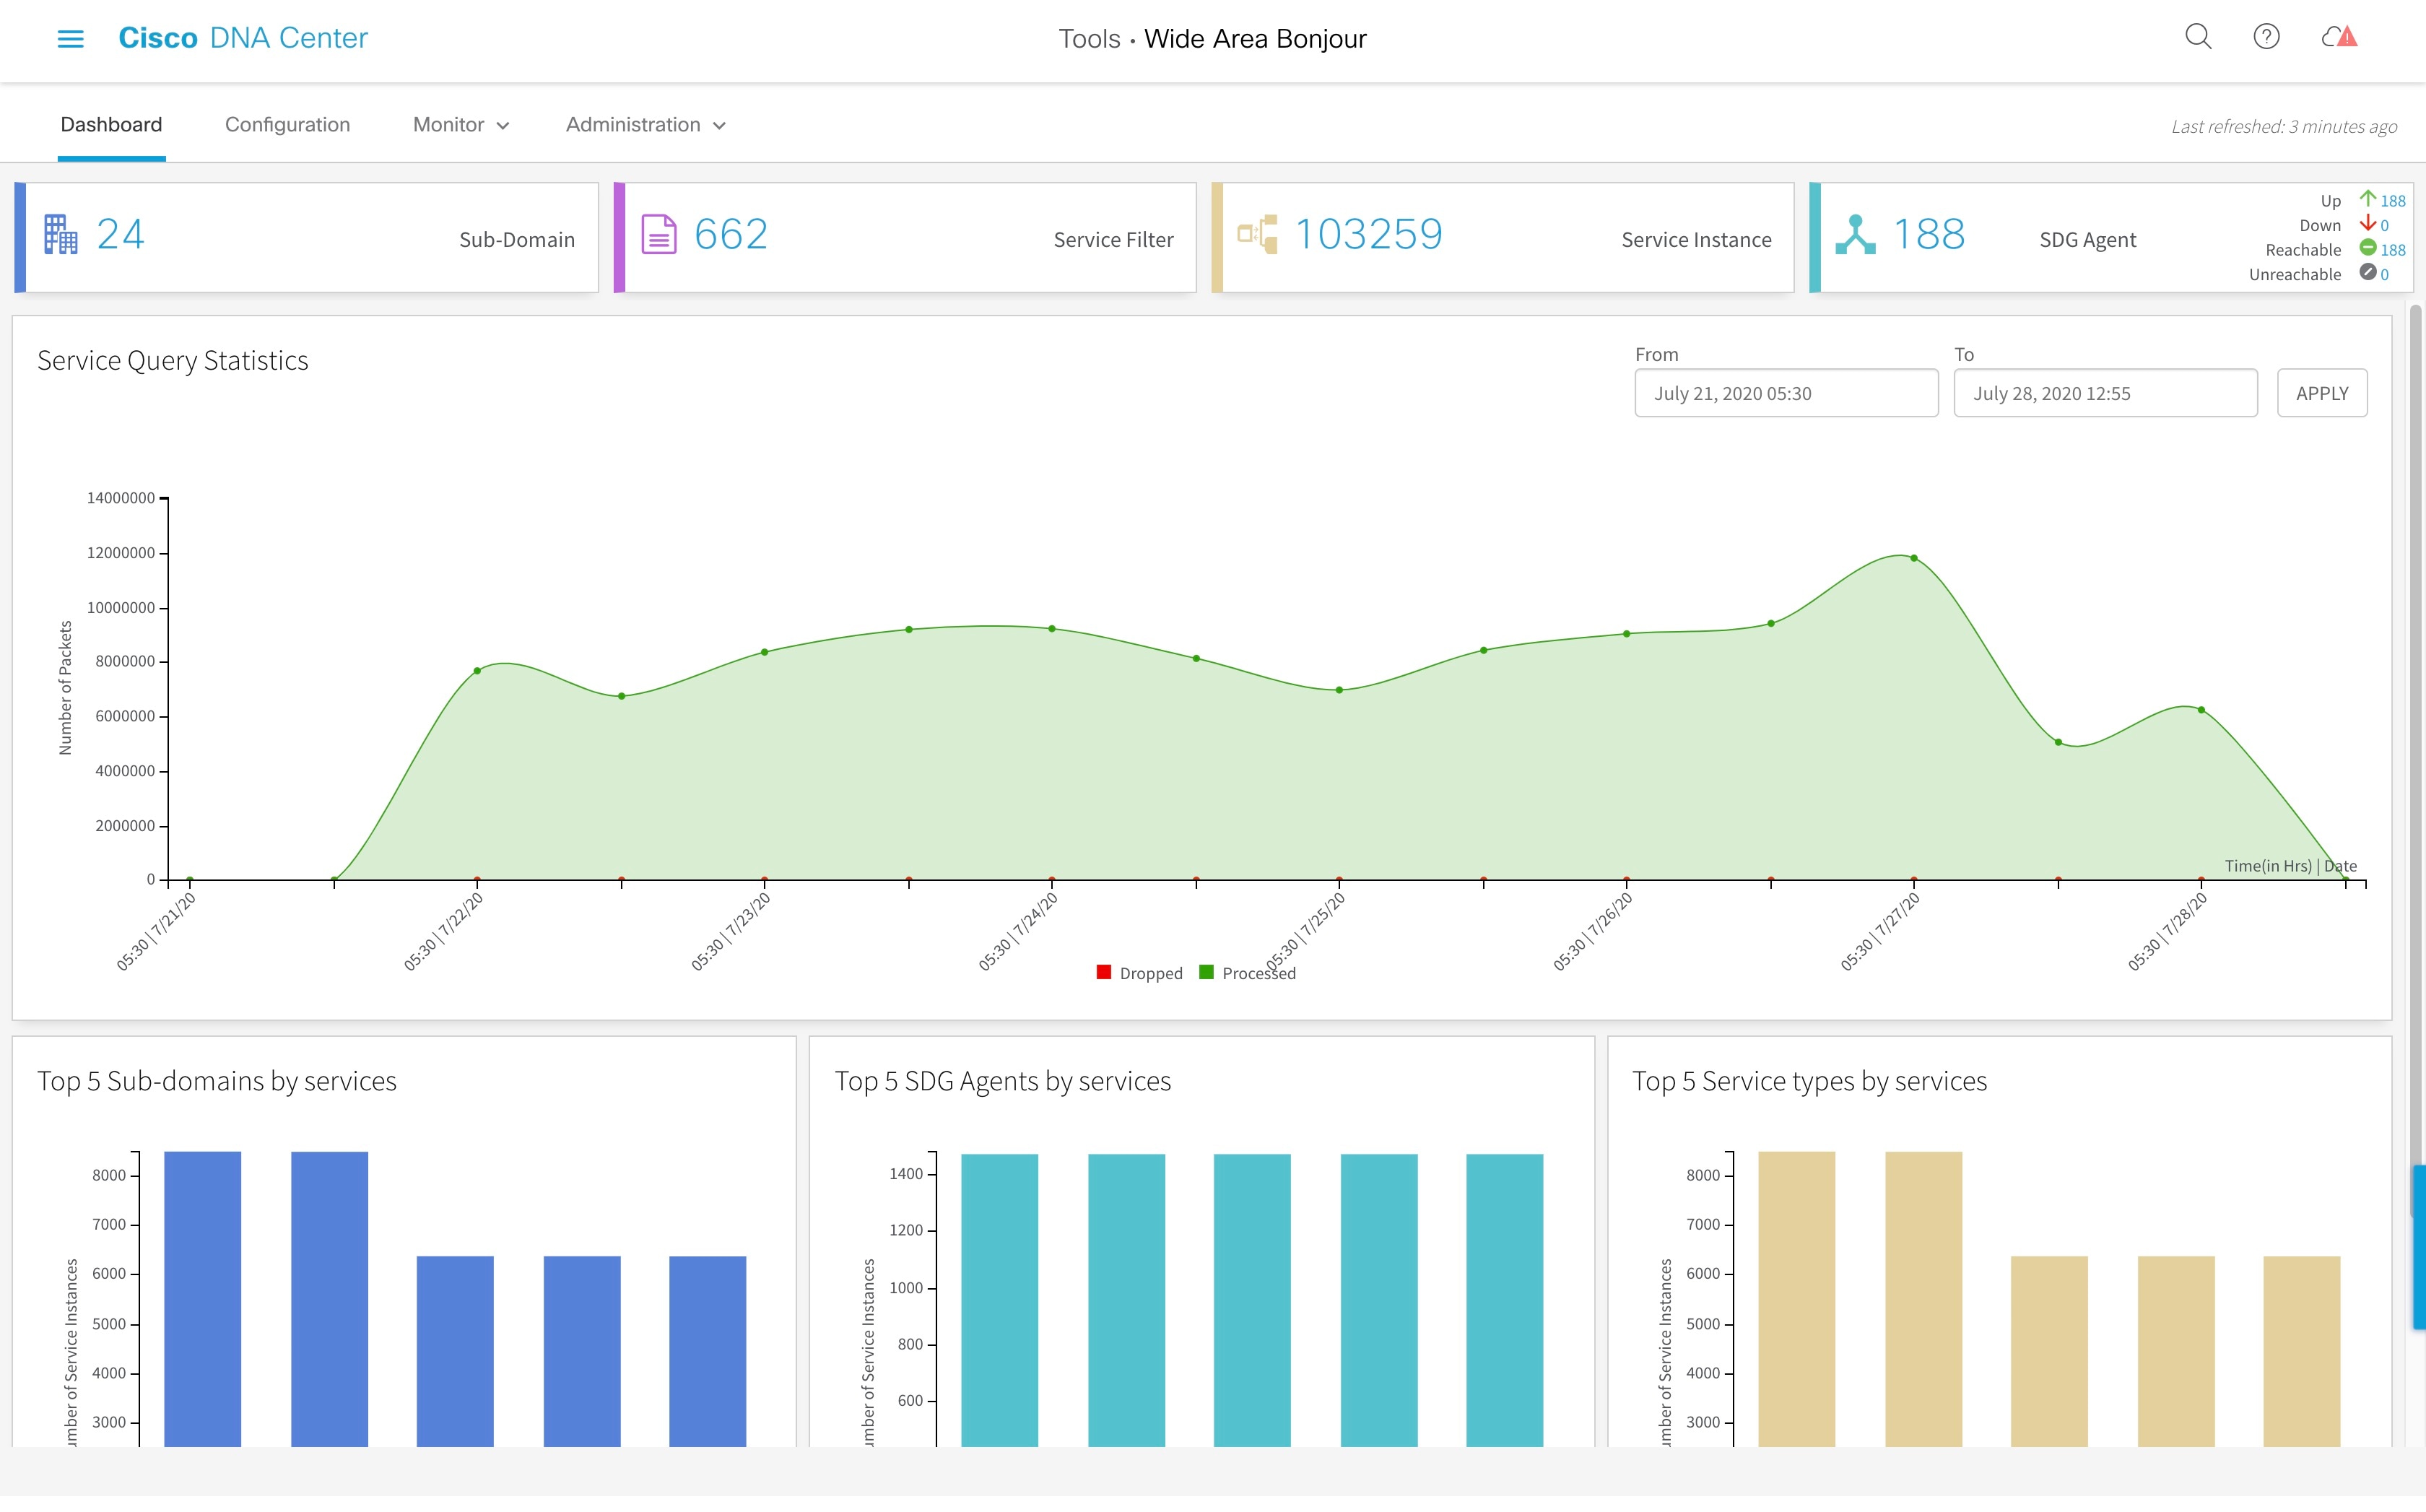Select the Dashboard tab
The height and width of the screenshot is (1512, 2426).
(111, 125)
